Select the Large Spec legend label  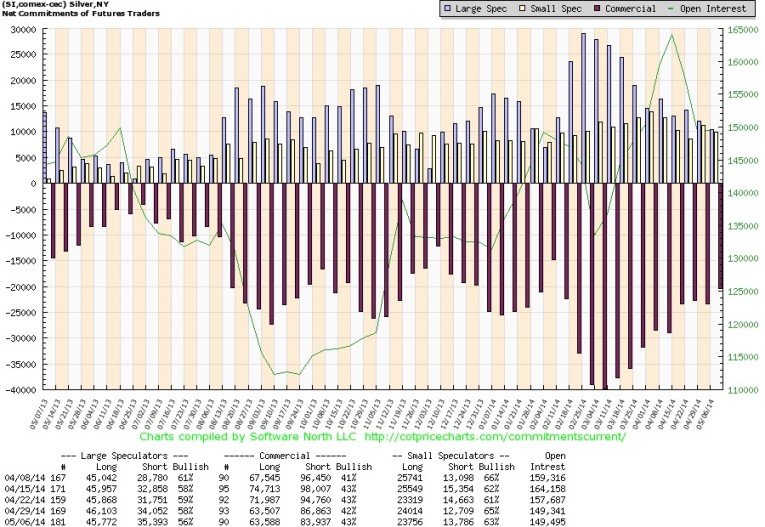481,9
